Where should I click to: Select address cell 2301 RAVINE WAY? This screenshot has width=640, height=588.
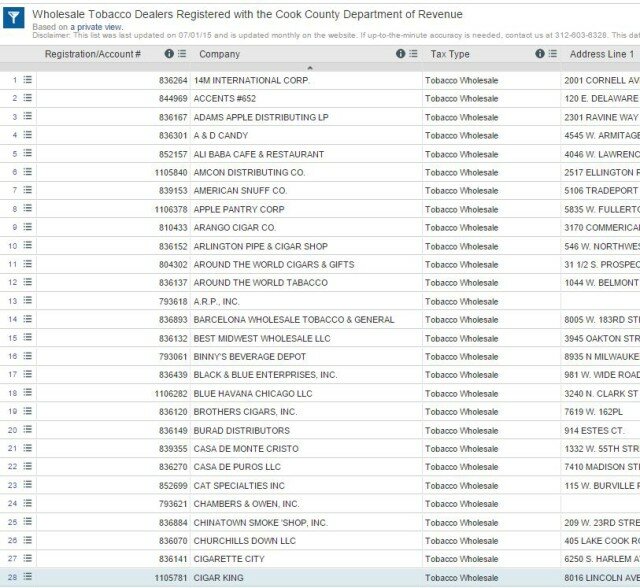[601, 118]
